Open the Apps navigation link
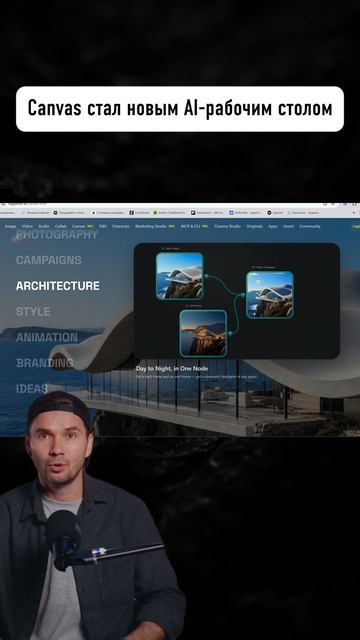 pyautogui.click(x=273, y=226)
